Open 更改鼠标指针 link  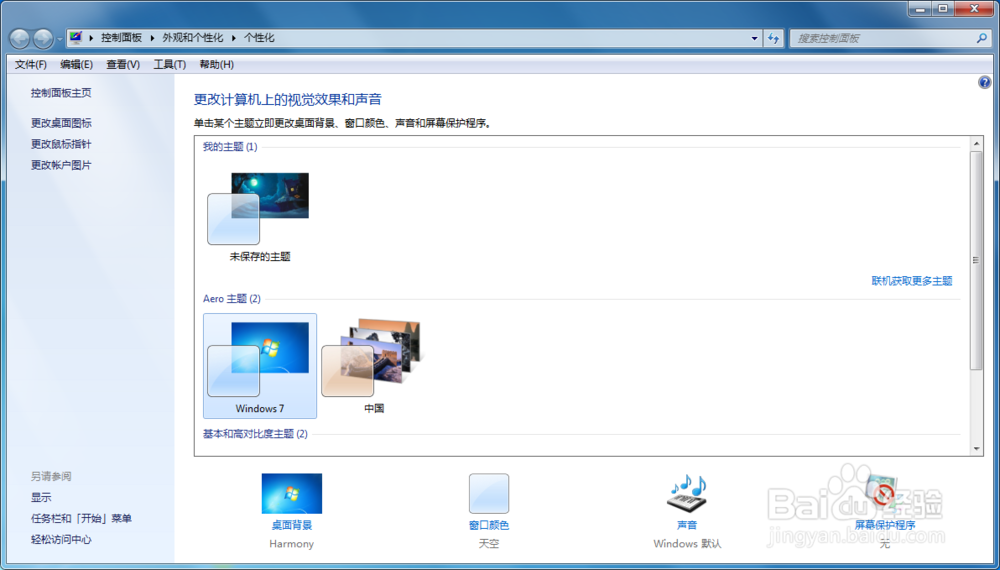click(61, 144)
